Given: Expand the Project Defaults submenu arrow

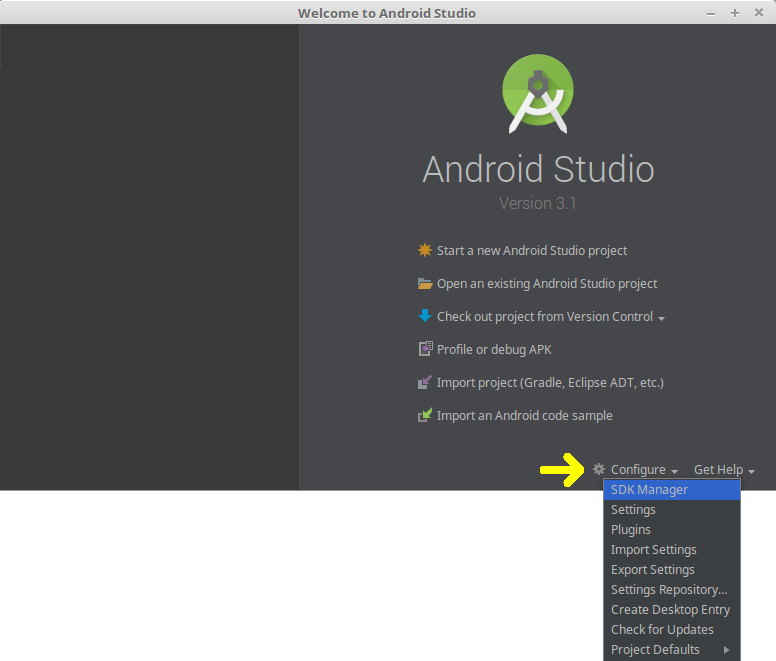Looking at the screenshot, I should (x=726, y=650).
